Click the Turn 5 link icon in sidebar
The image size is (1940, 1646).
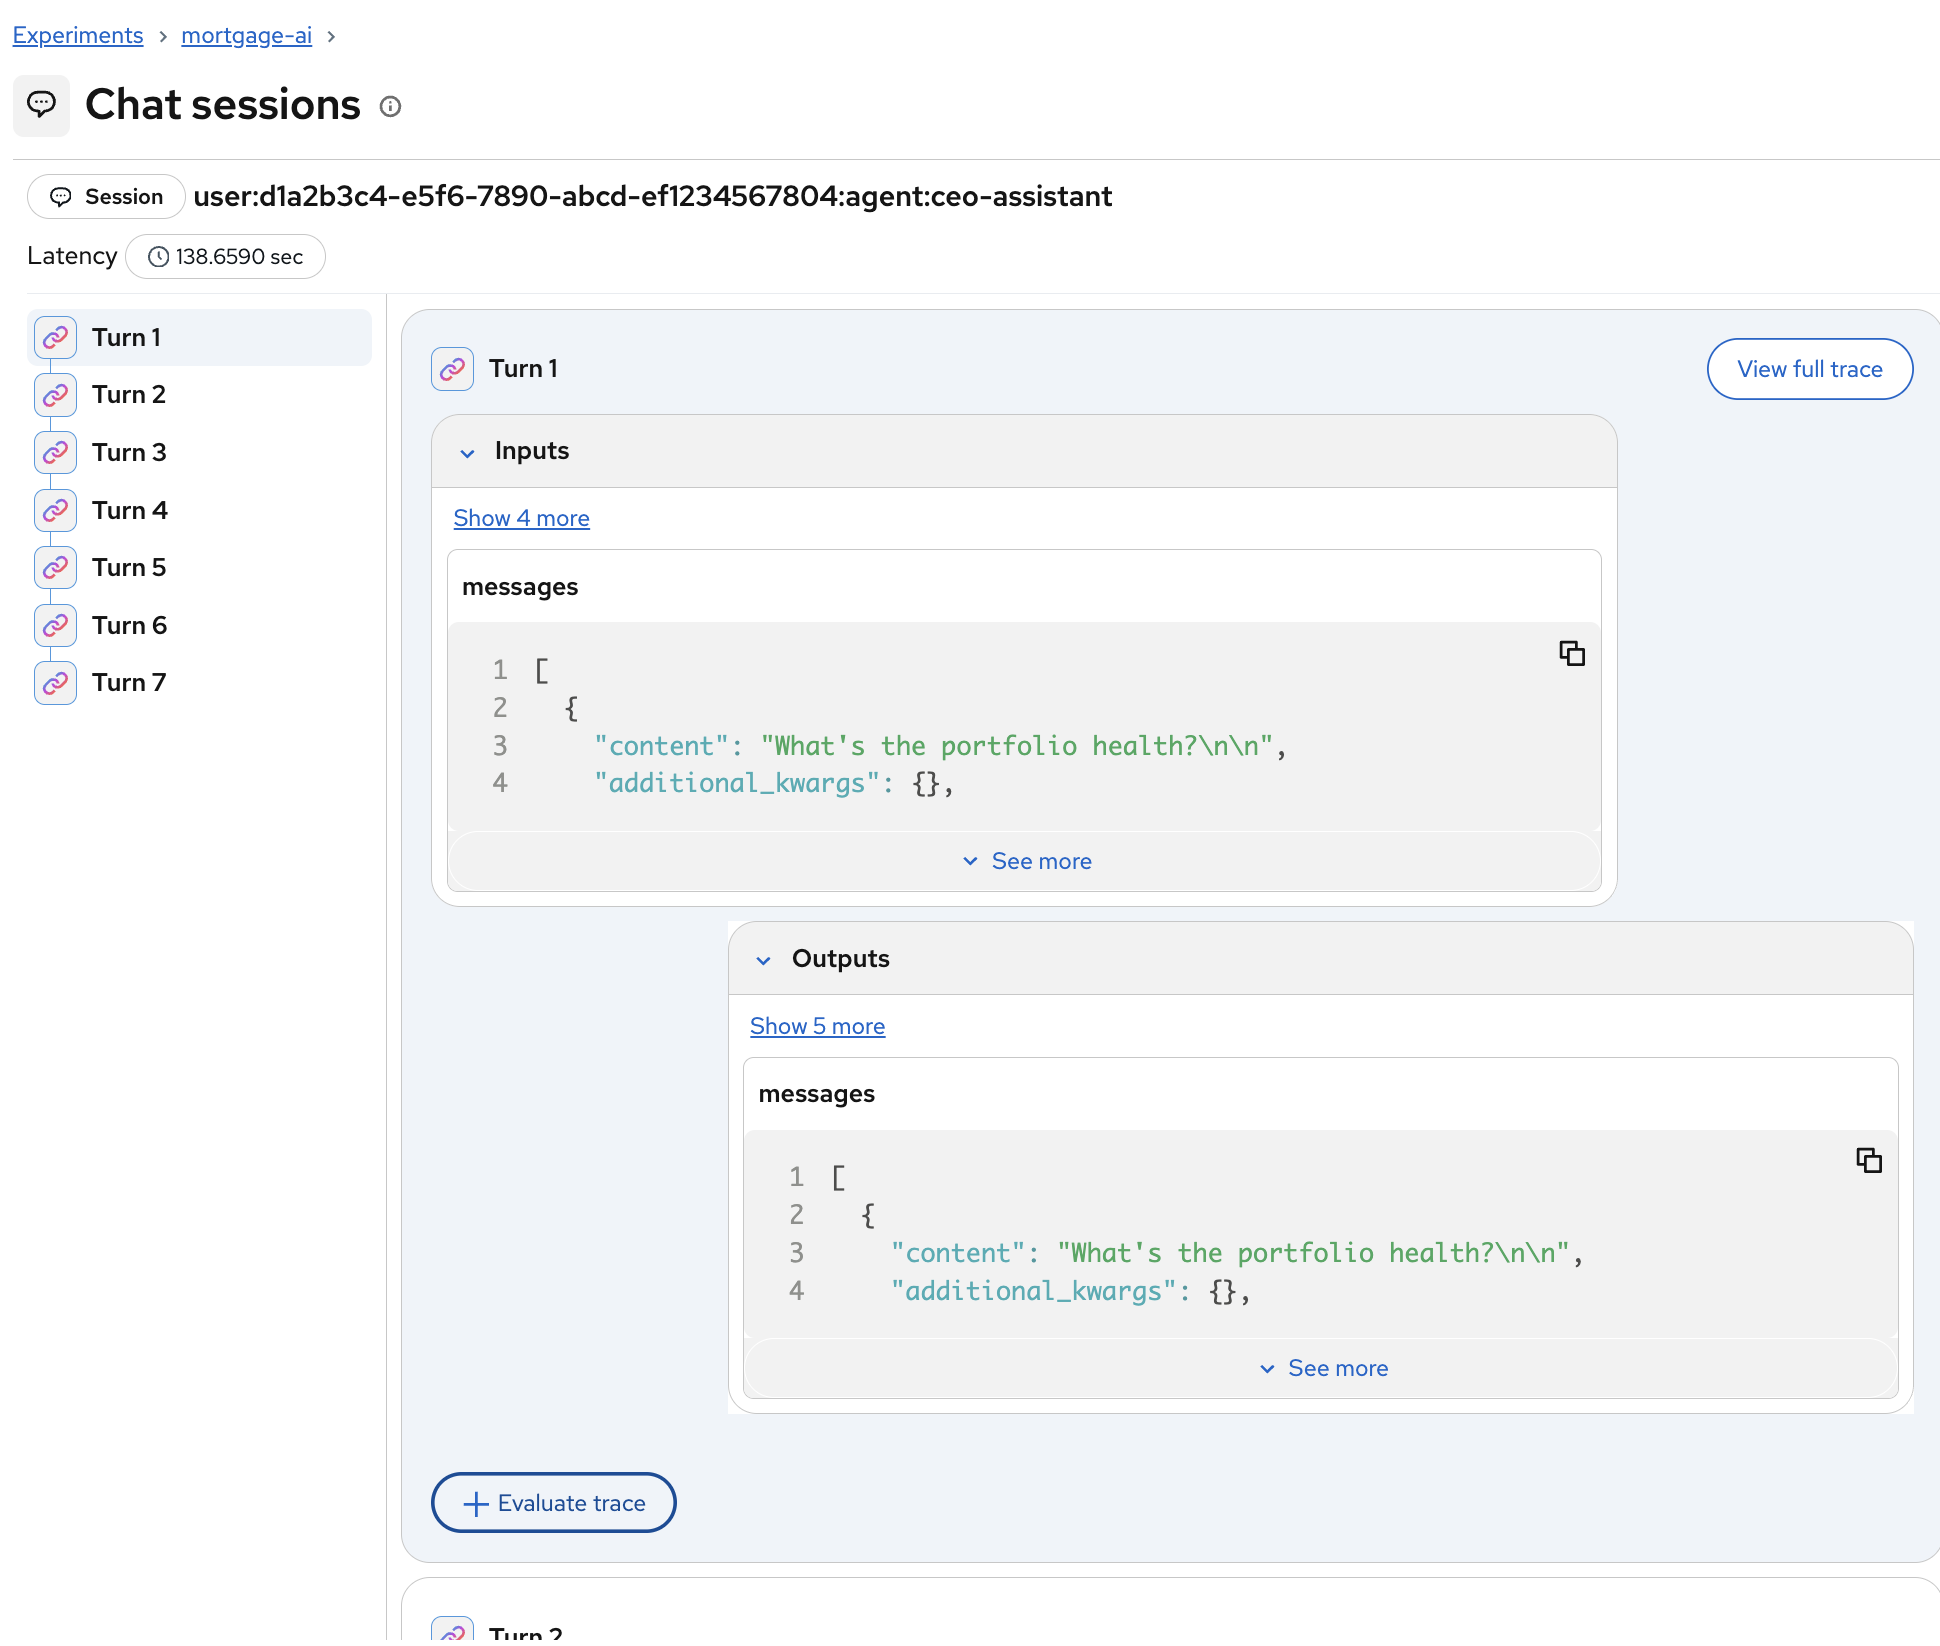[56, 568]
